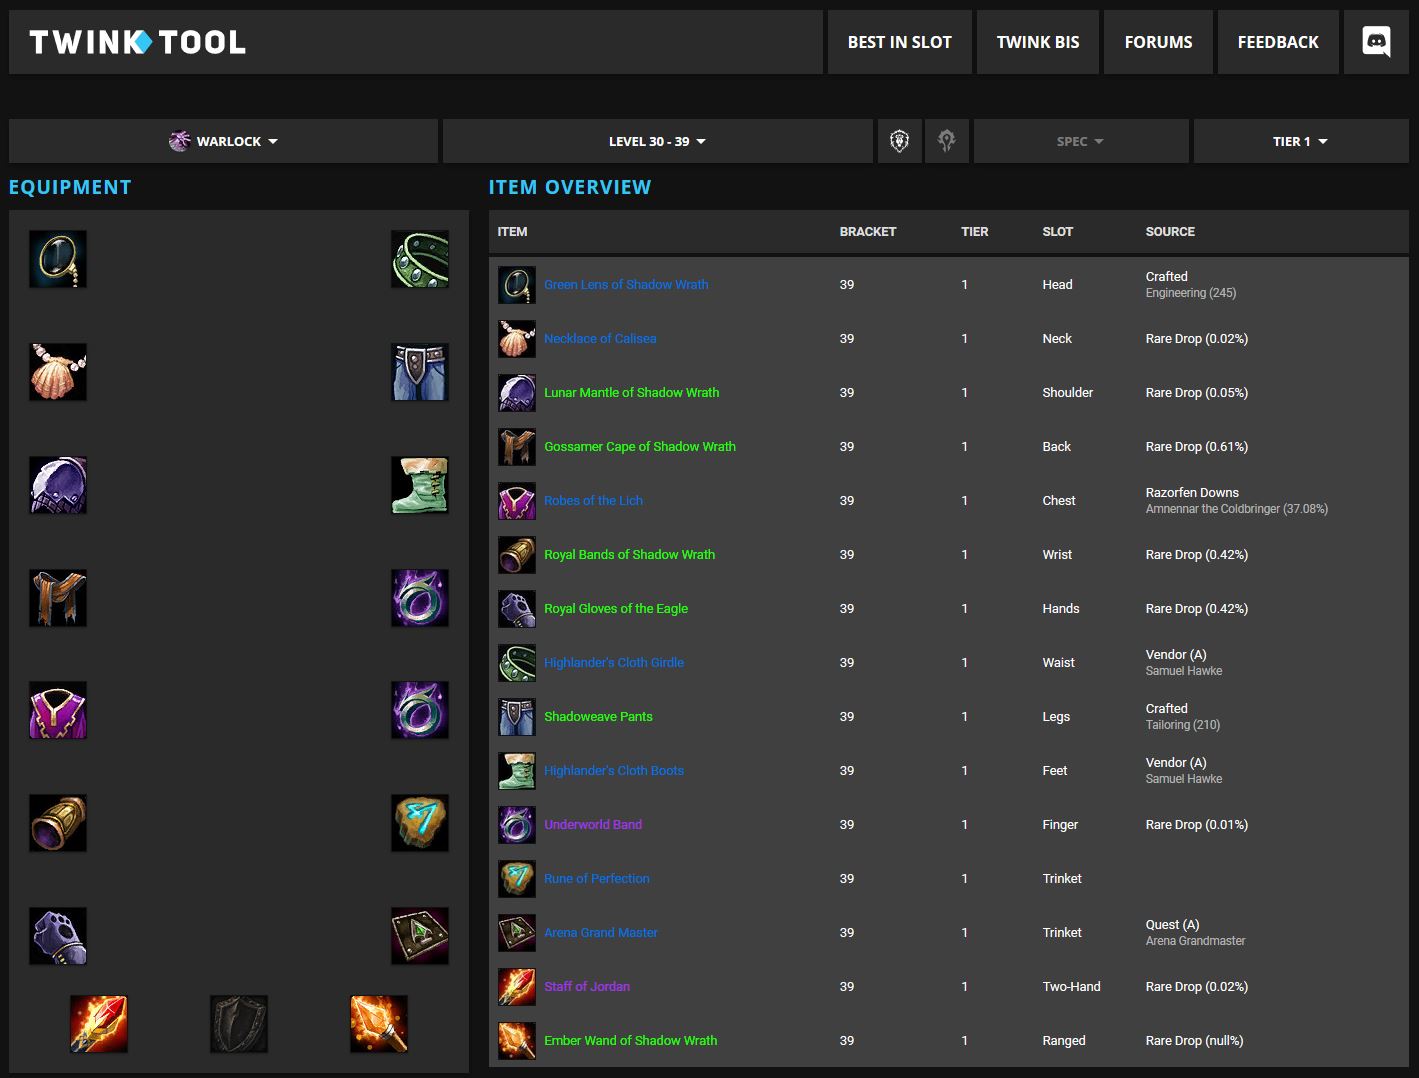Open Lunar Mantle of Shadow Wrath link
The width and height of the screenshot is (1419, 1078).
tap(632, 393)
